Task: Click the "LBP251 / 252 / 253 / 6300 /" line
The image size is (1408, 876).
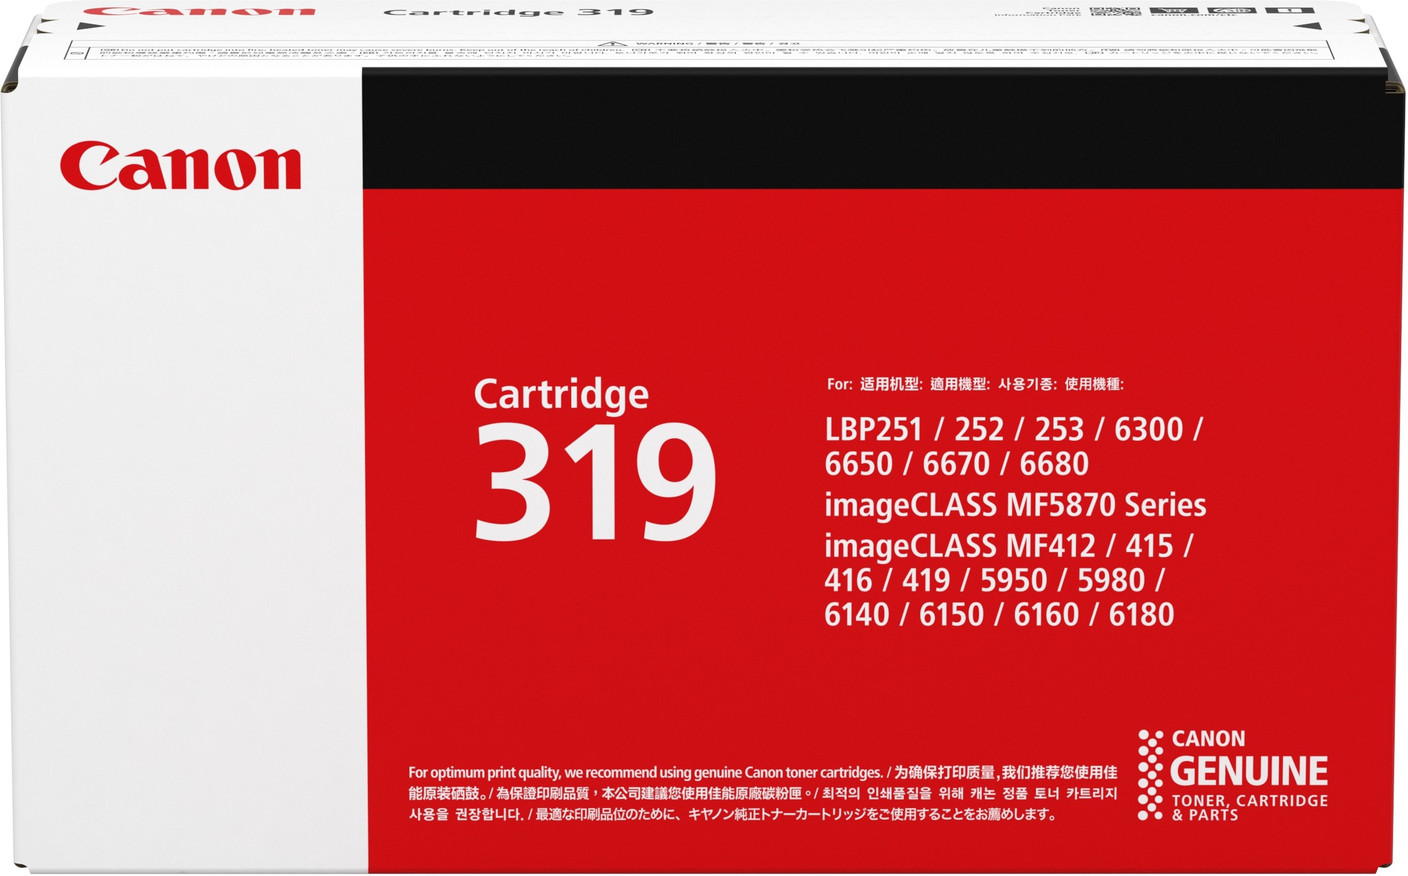Action: pyautogui.click(x=1014, y=429)
